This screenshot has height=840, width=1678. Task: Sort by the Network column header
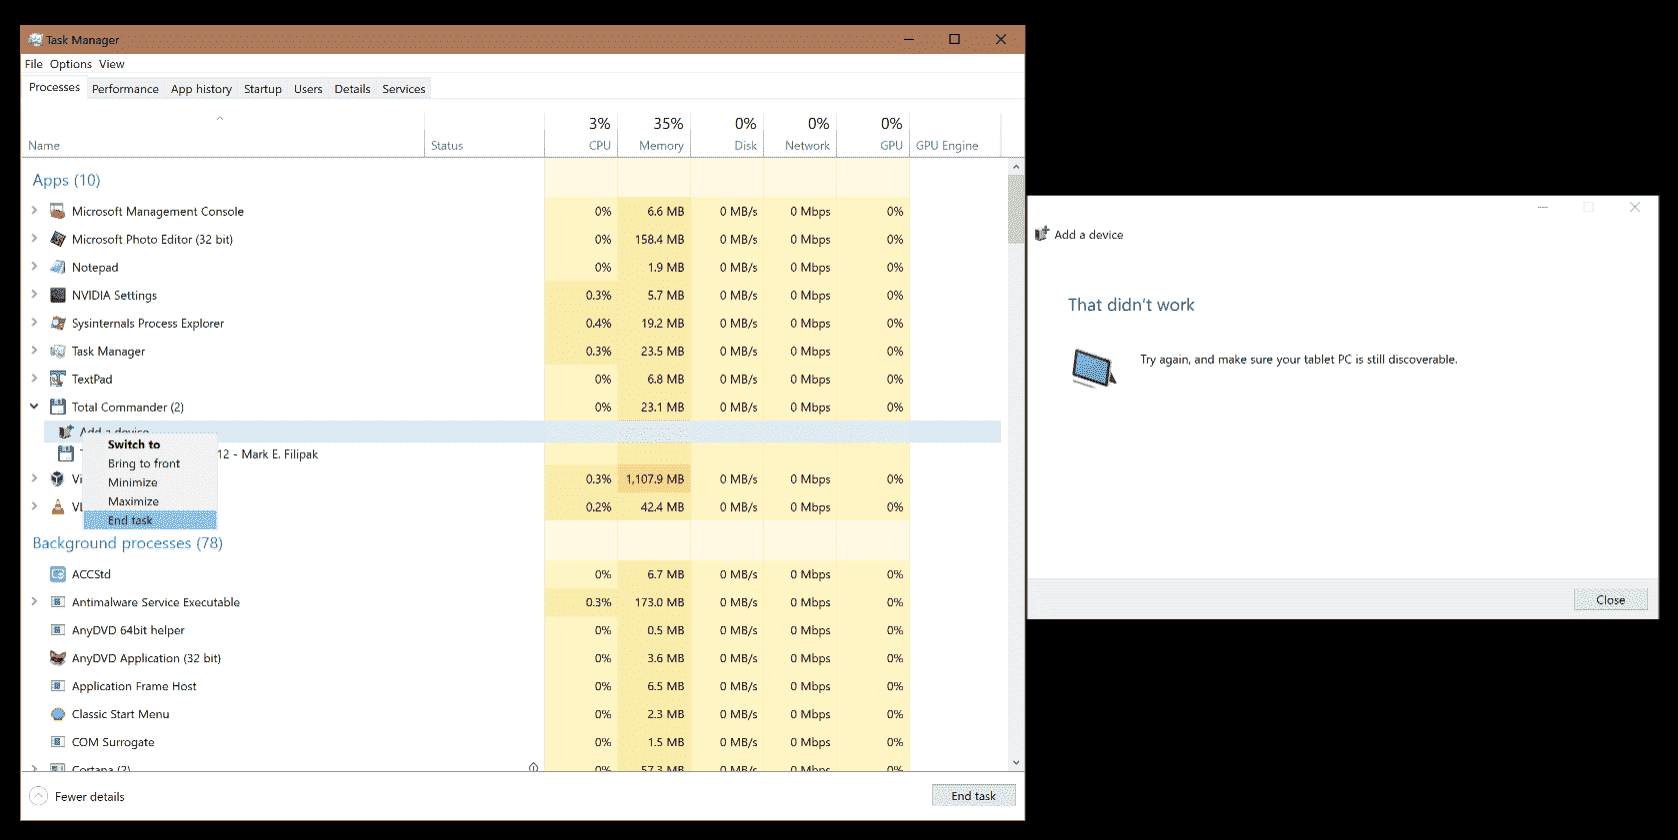pyautogui.click(x=800, y=134)
